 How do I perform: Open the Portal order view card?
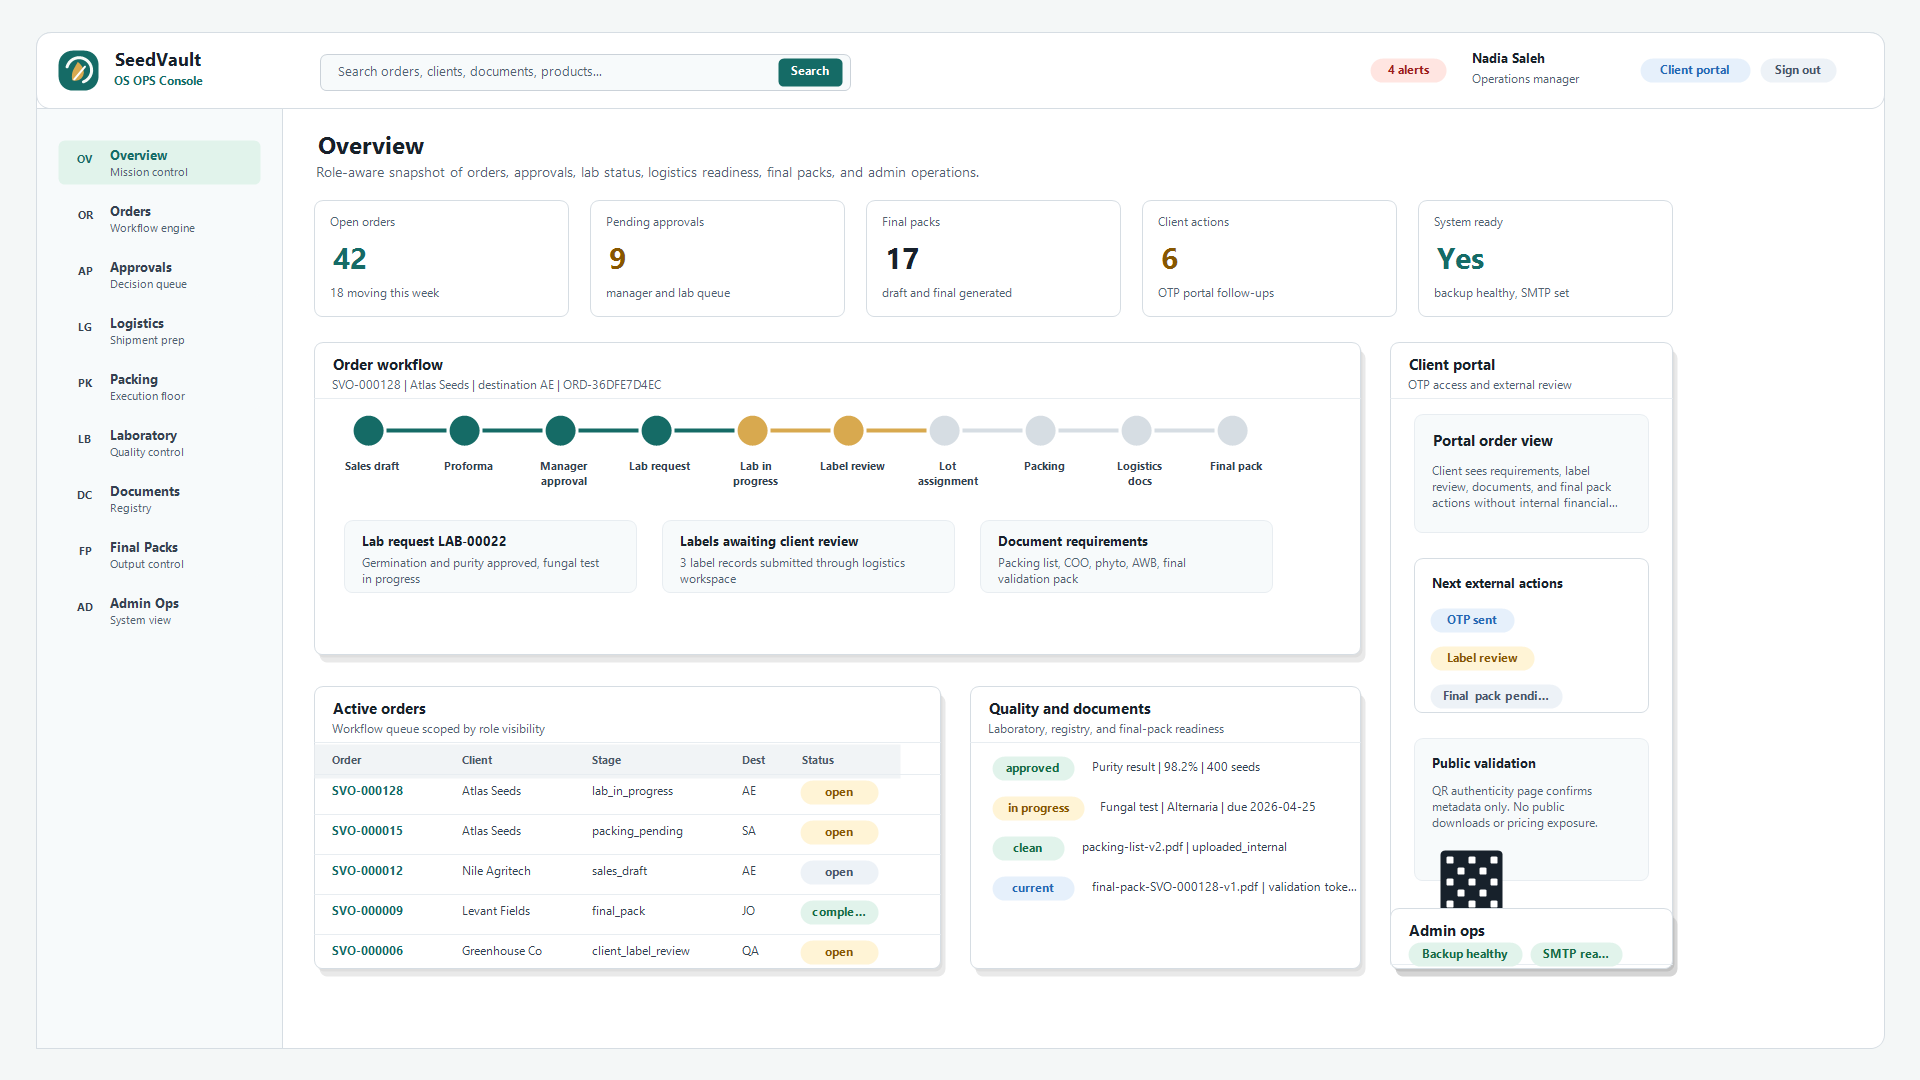point(1531,473)
